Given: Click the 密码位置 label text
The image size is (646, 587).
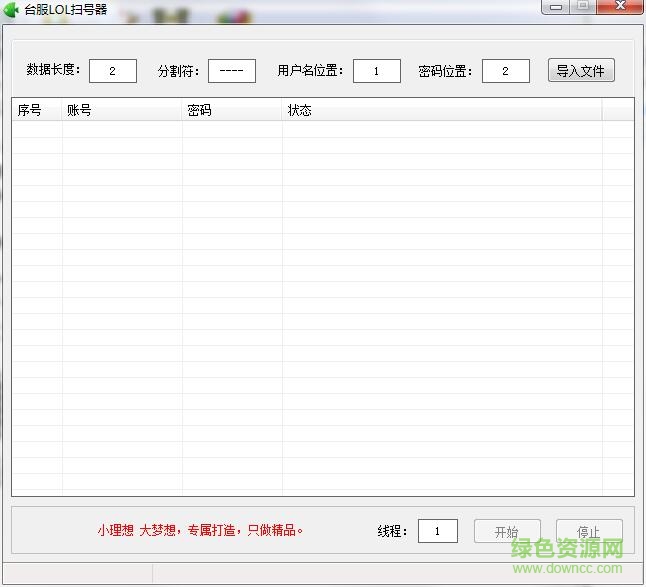Looking at the screenshot, I should coord(445,71).
